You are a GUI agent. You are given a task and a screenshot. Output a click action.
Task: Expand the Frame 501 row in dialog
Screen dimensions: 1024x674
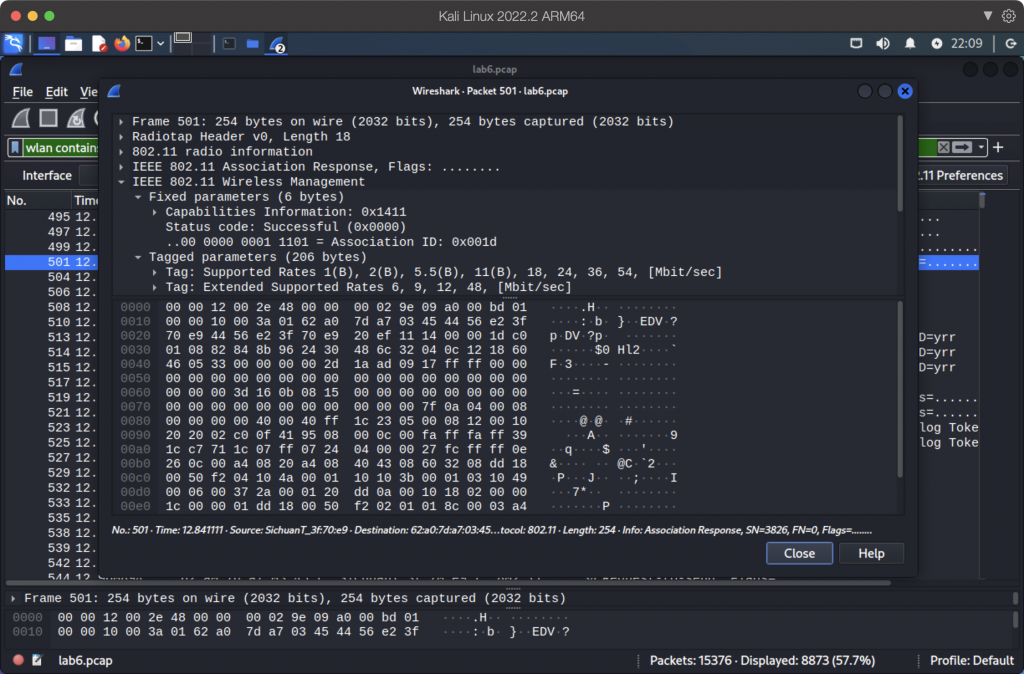pos(121,121)
